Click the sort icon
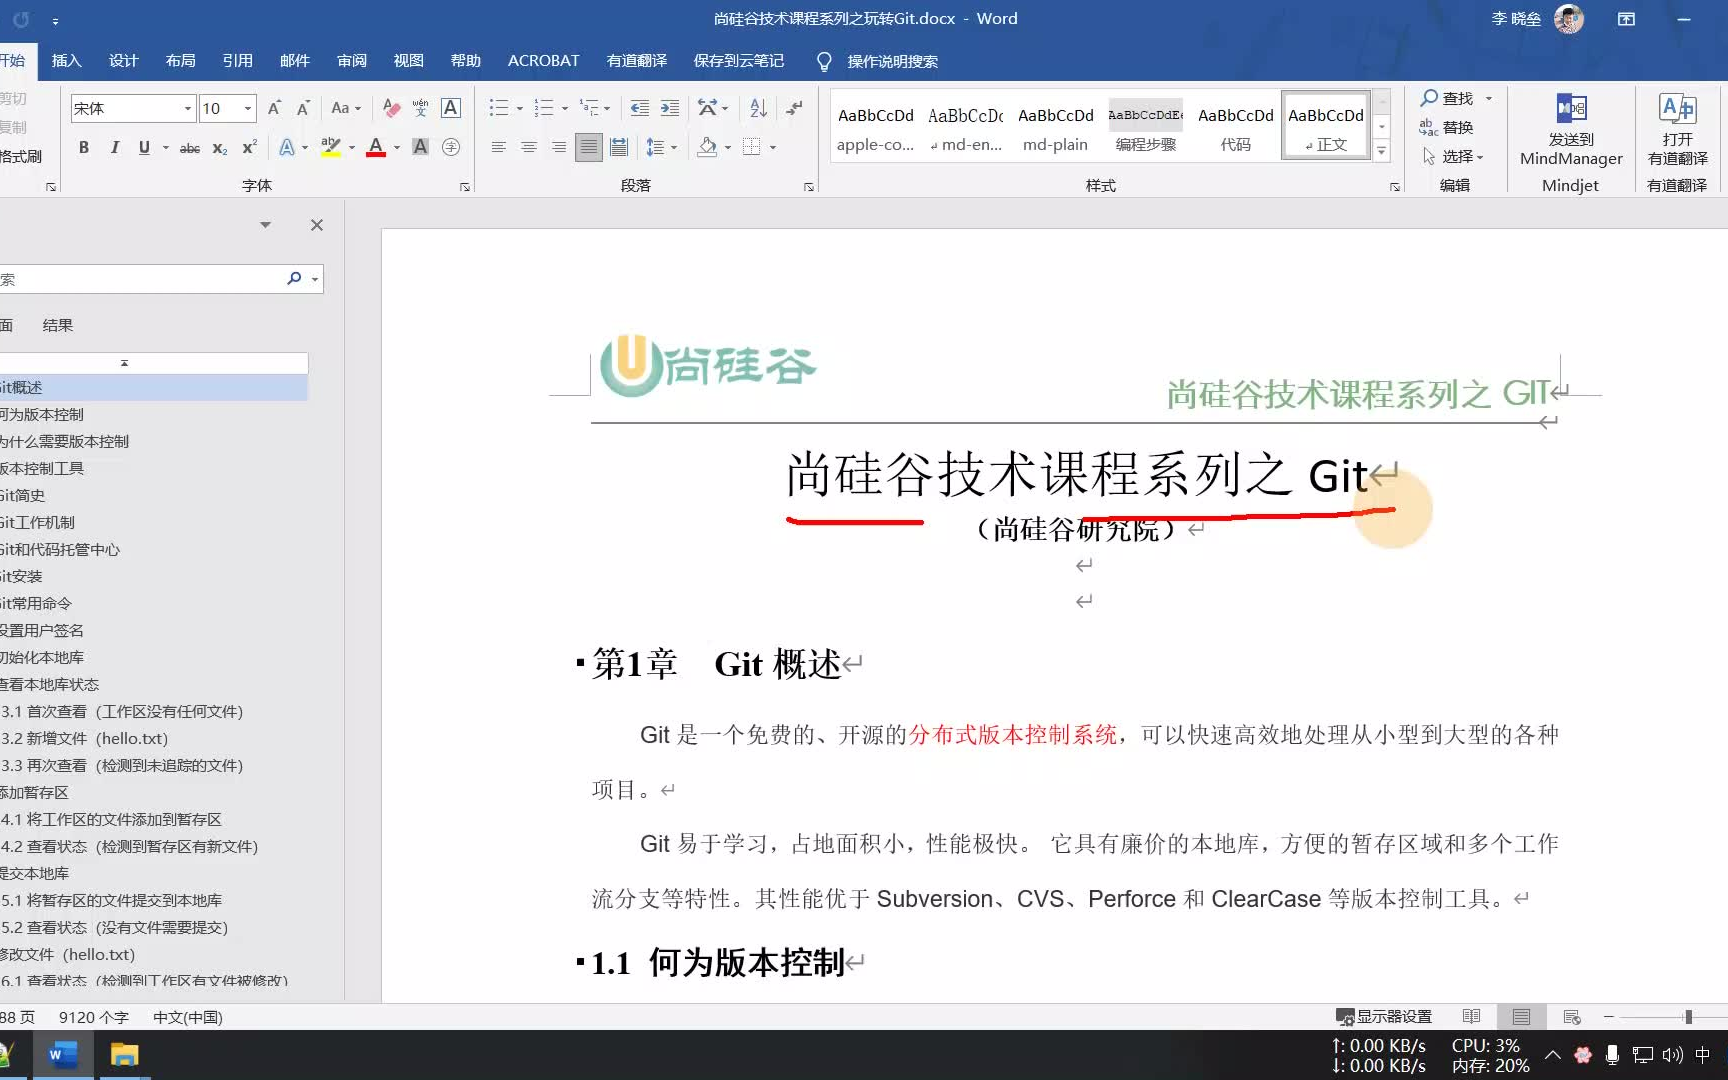 758,108
